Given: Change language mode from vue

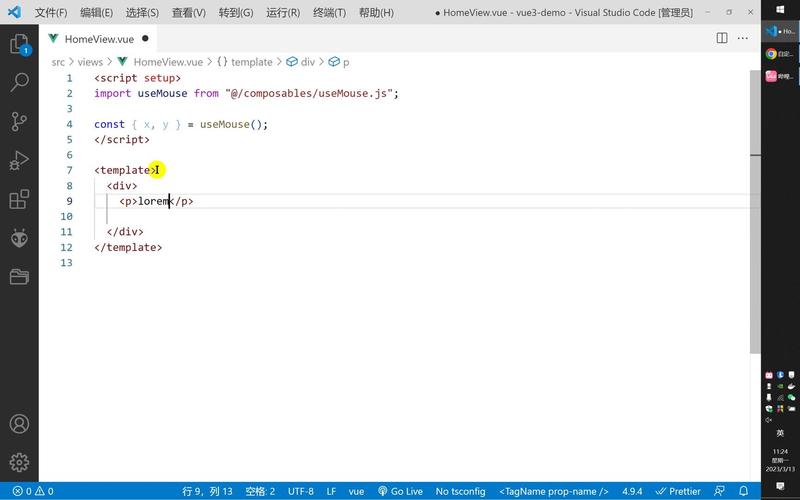Looking at the screenshot, I should tap(356, 491).
